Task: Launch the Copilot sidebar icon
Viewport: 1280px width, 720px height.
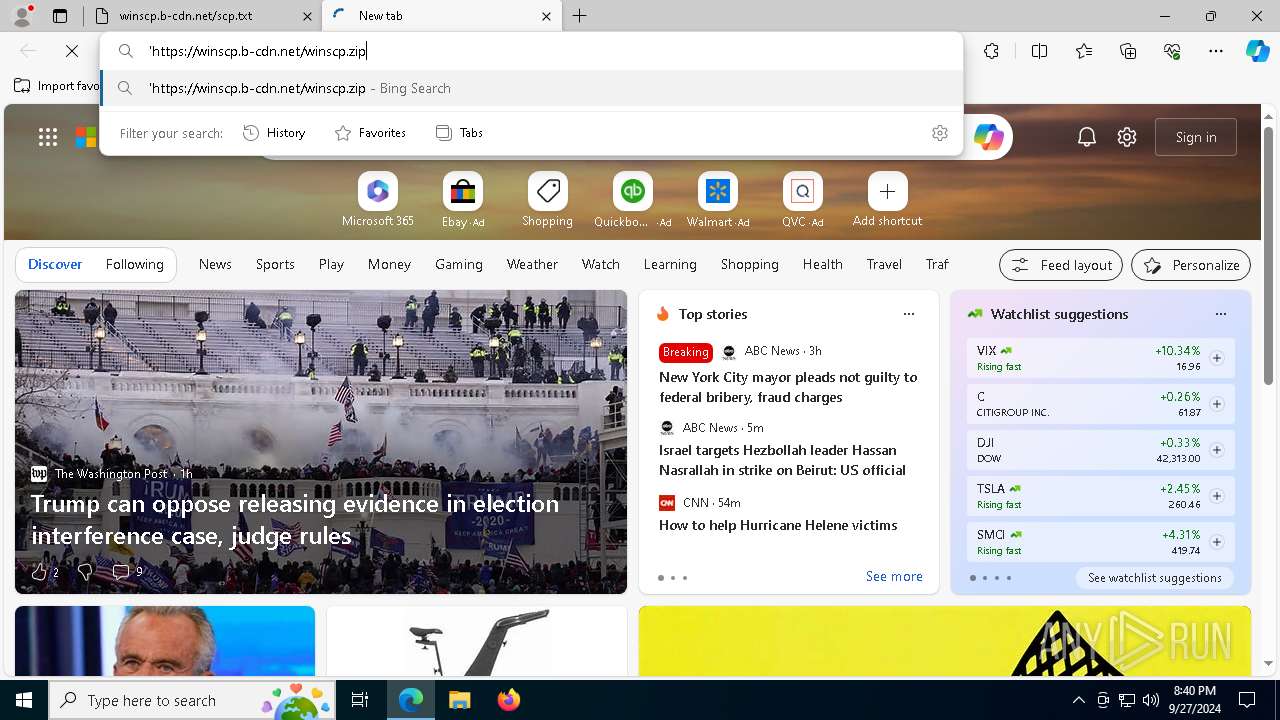Action: click(1258, 51)
